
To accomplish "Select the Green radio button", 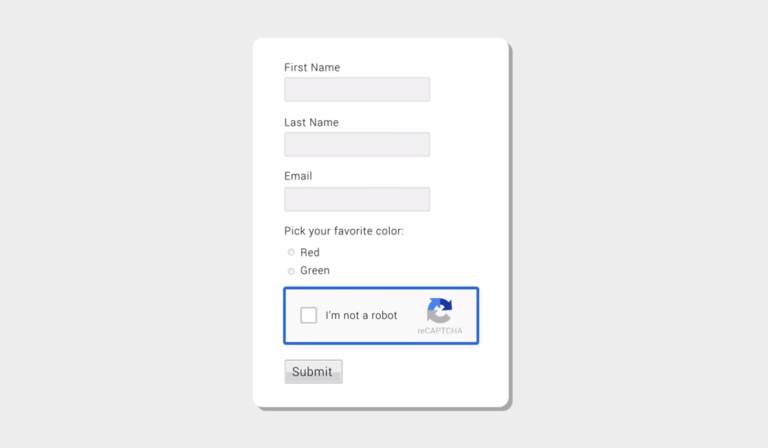I will (292, 271).
